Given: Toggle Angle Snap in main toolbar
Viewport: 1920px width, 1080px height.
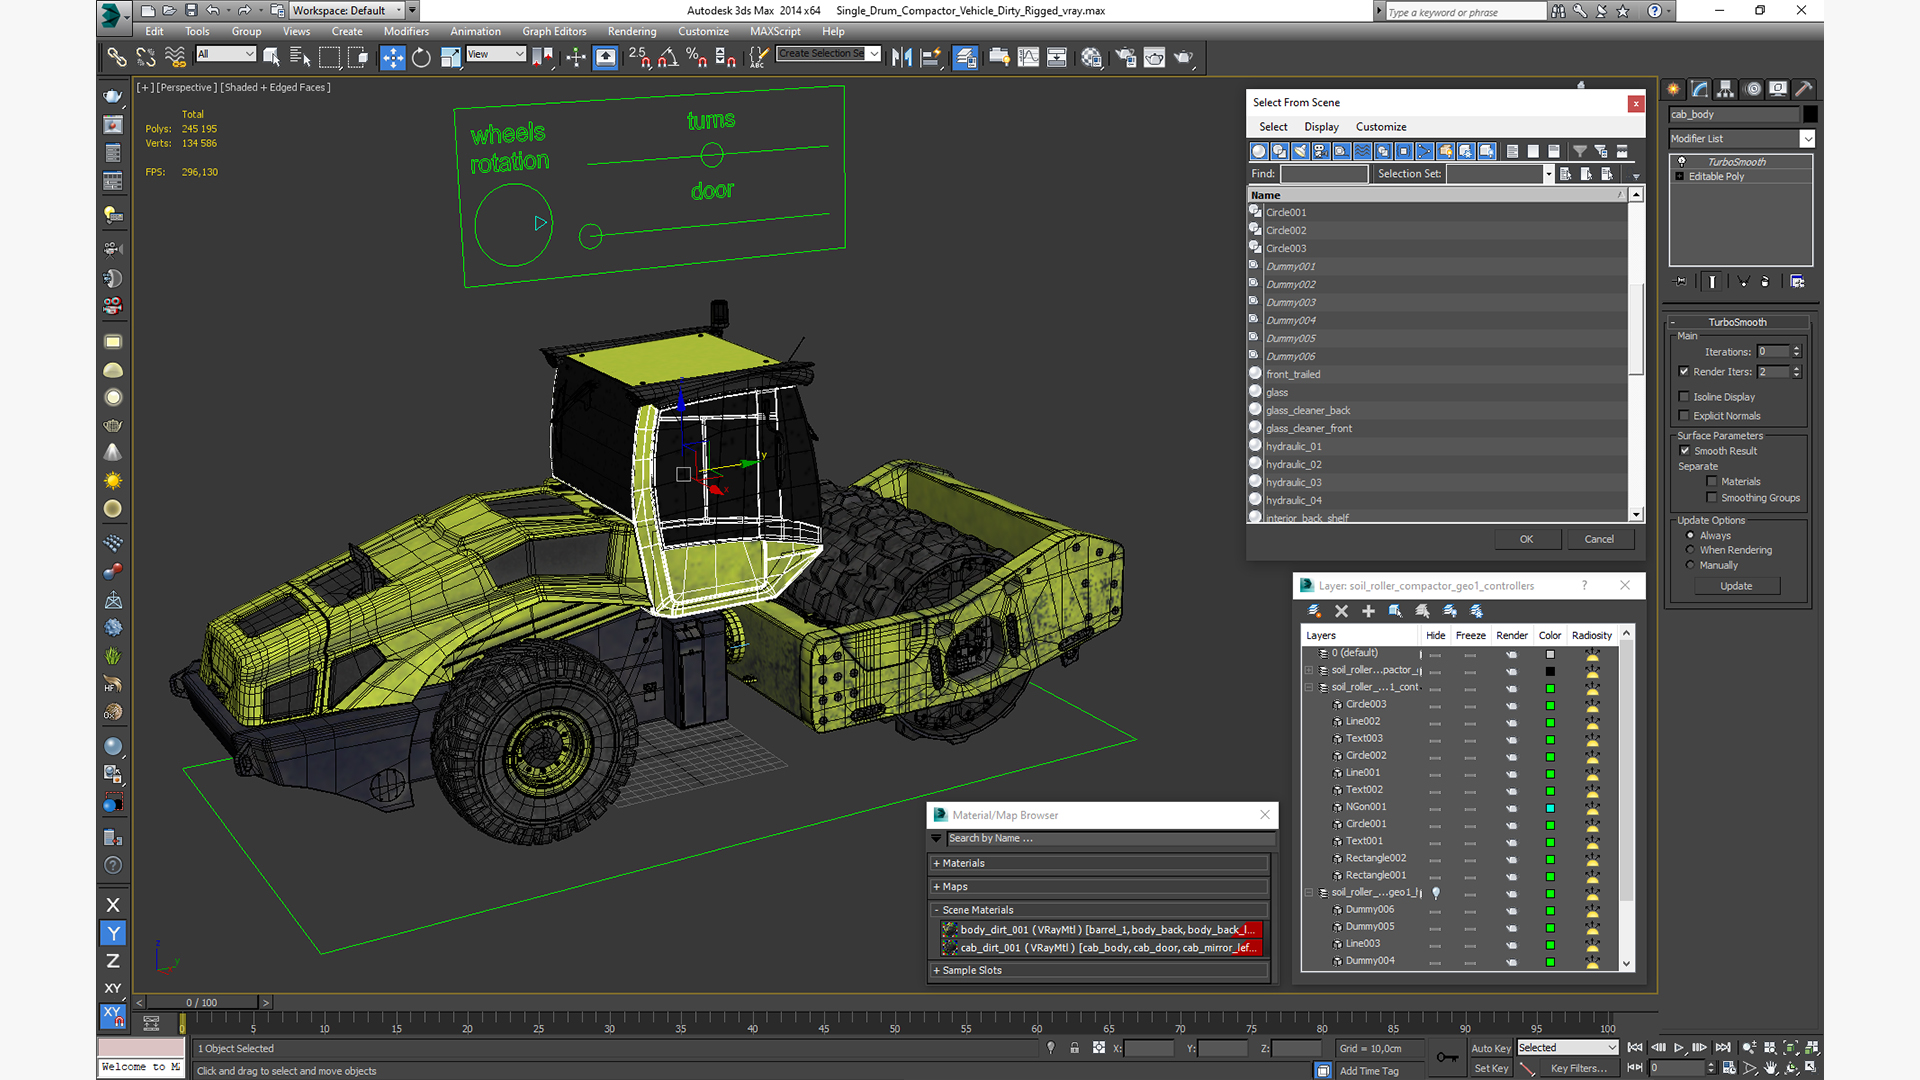Looking at the screenshot, I should [x=667, y=57].
